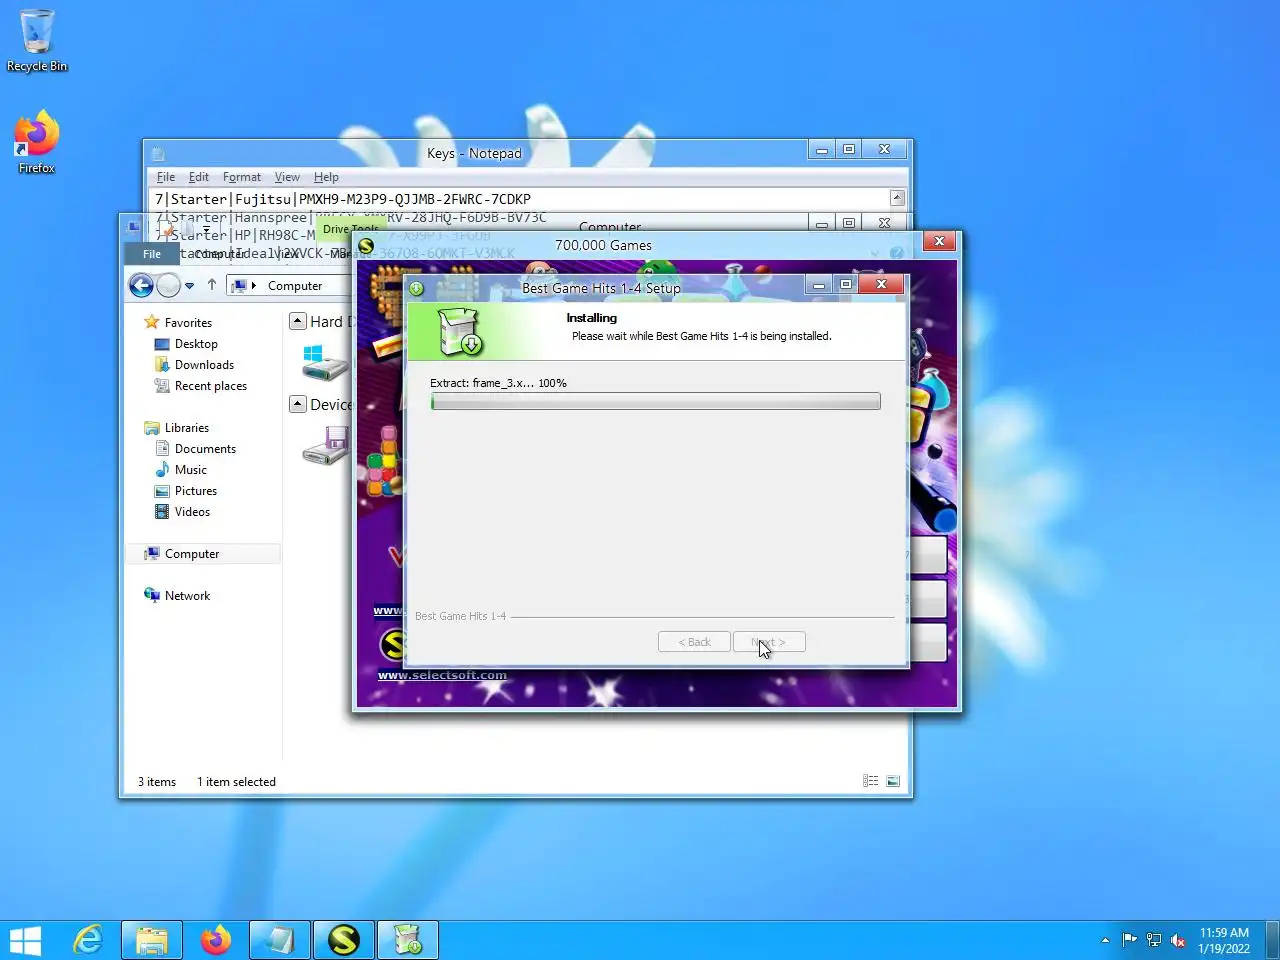The image size is (1280, 960).
Task: Open Notepad's File menu
Action: (x=166, y=177)
